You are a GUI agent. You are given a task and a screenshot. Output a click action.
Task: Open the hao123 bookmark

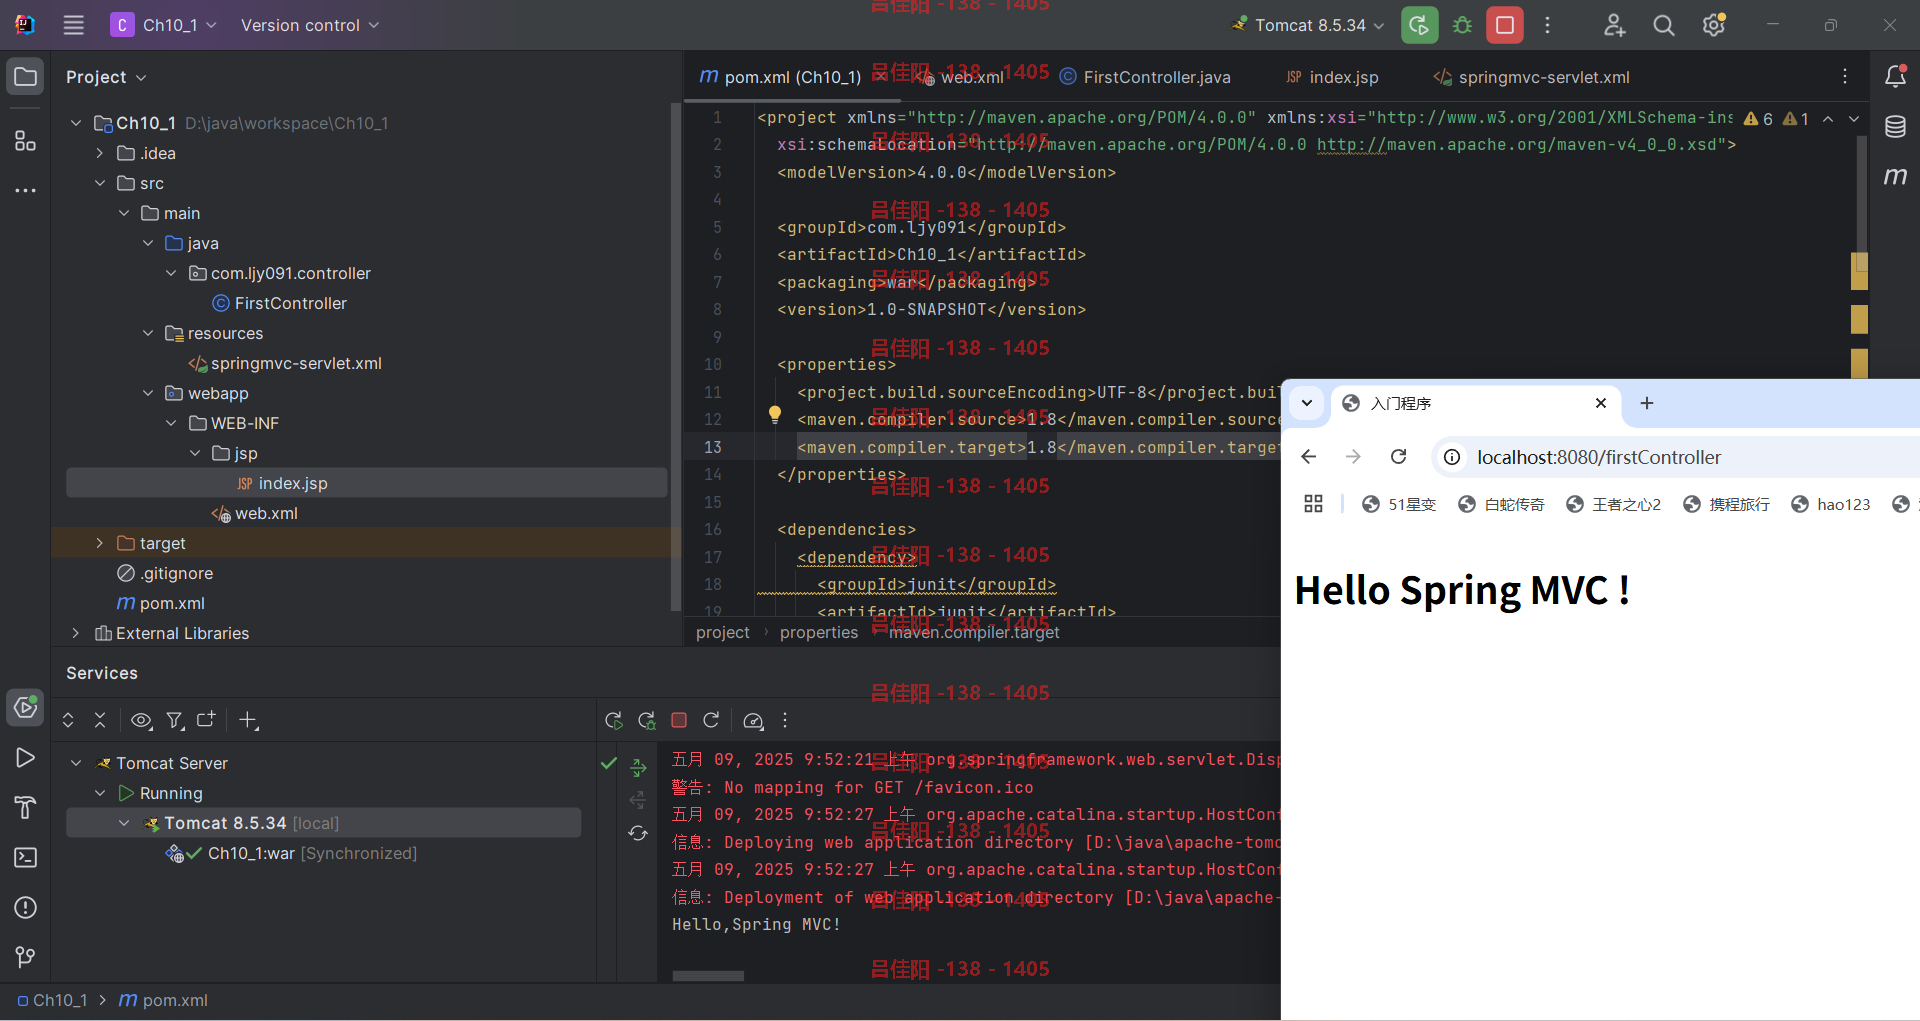(x=1830, y=504)
